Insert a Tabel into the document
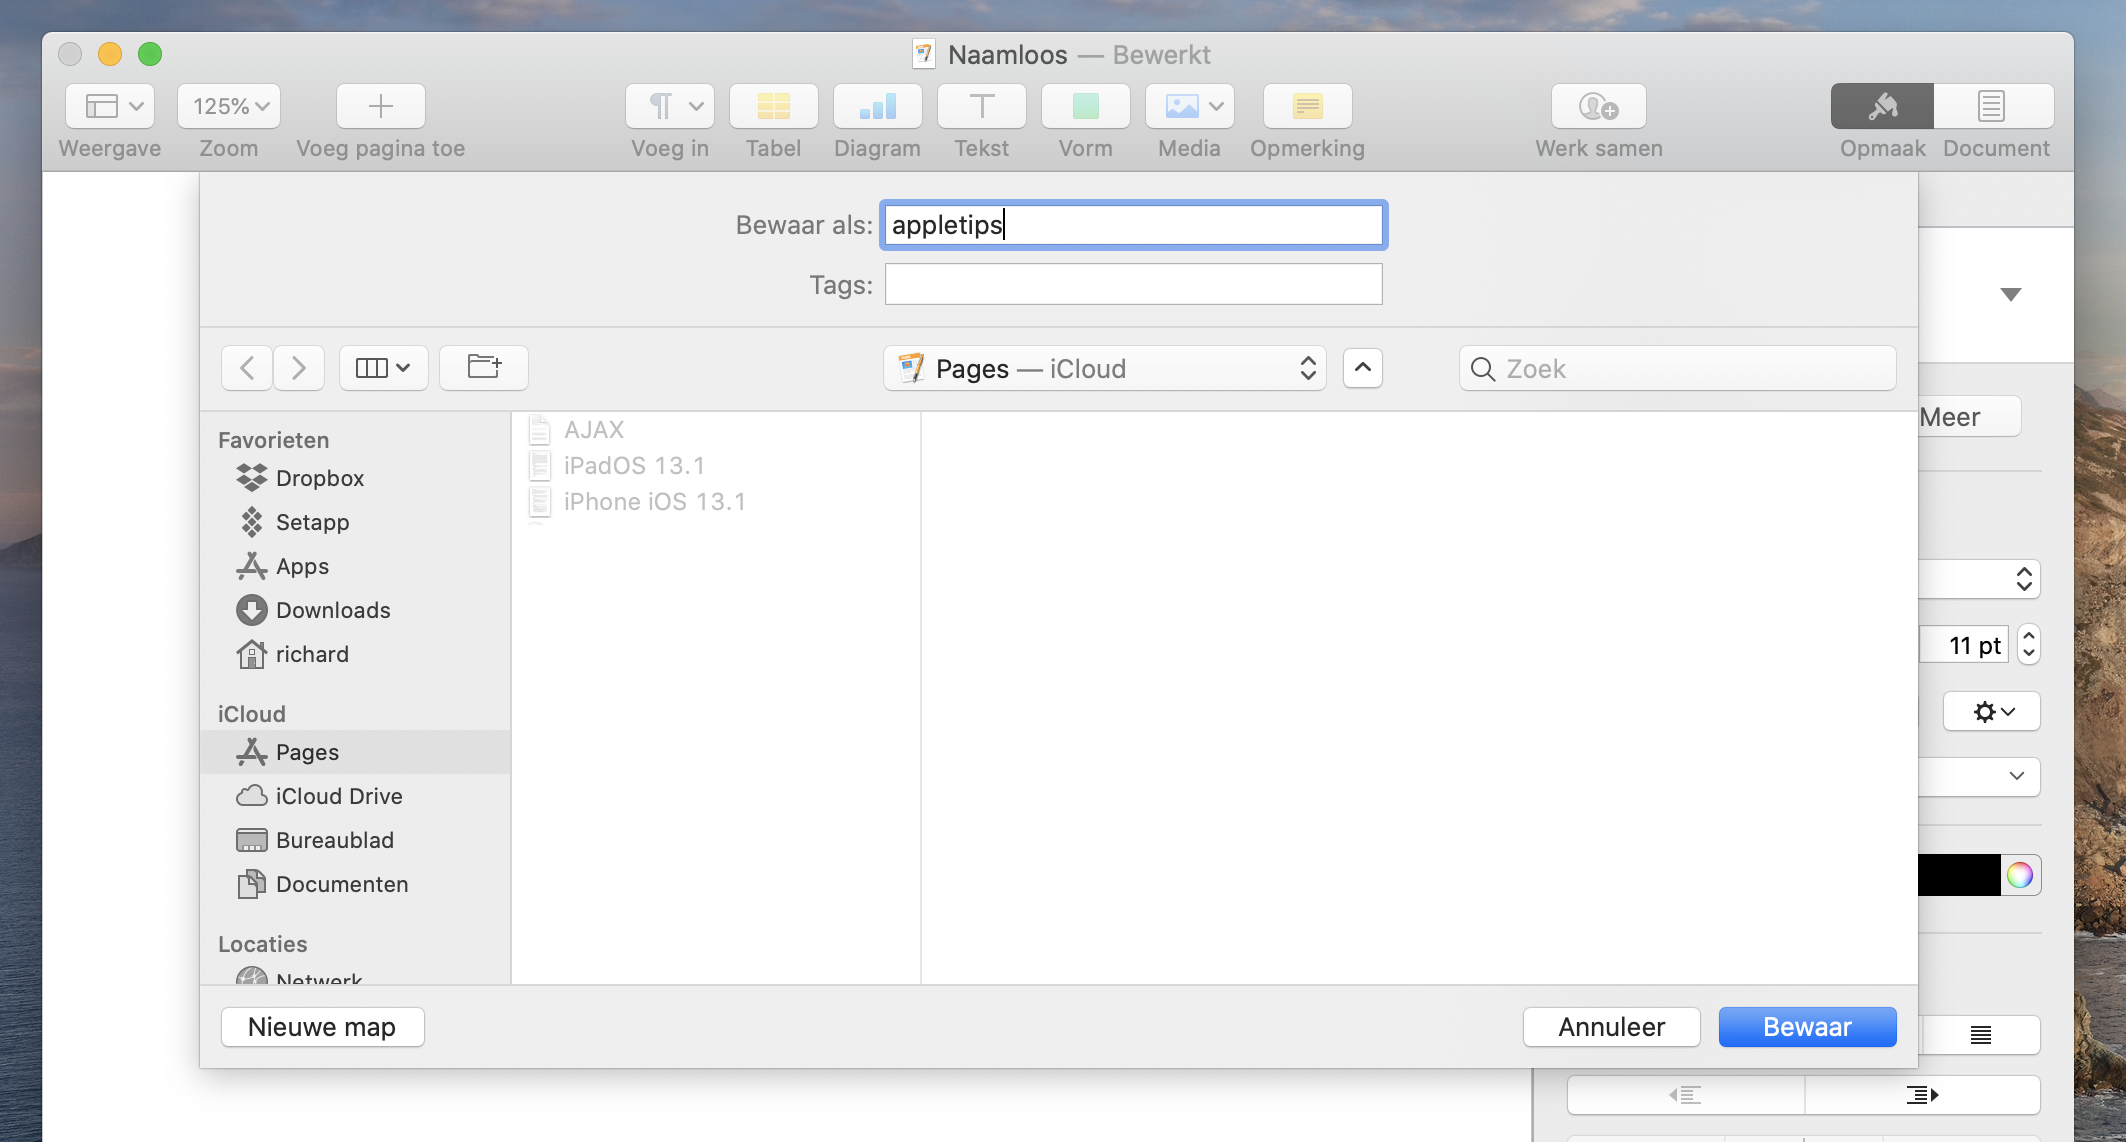The width and height of the screenshot is (2126, 1142). [772, 106]
